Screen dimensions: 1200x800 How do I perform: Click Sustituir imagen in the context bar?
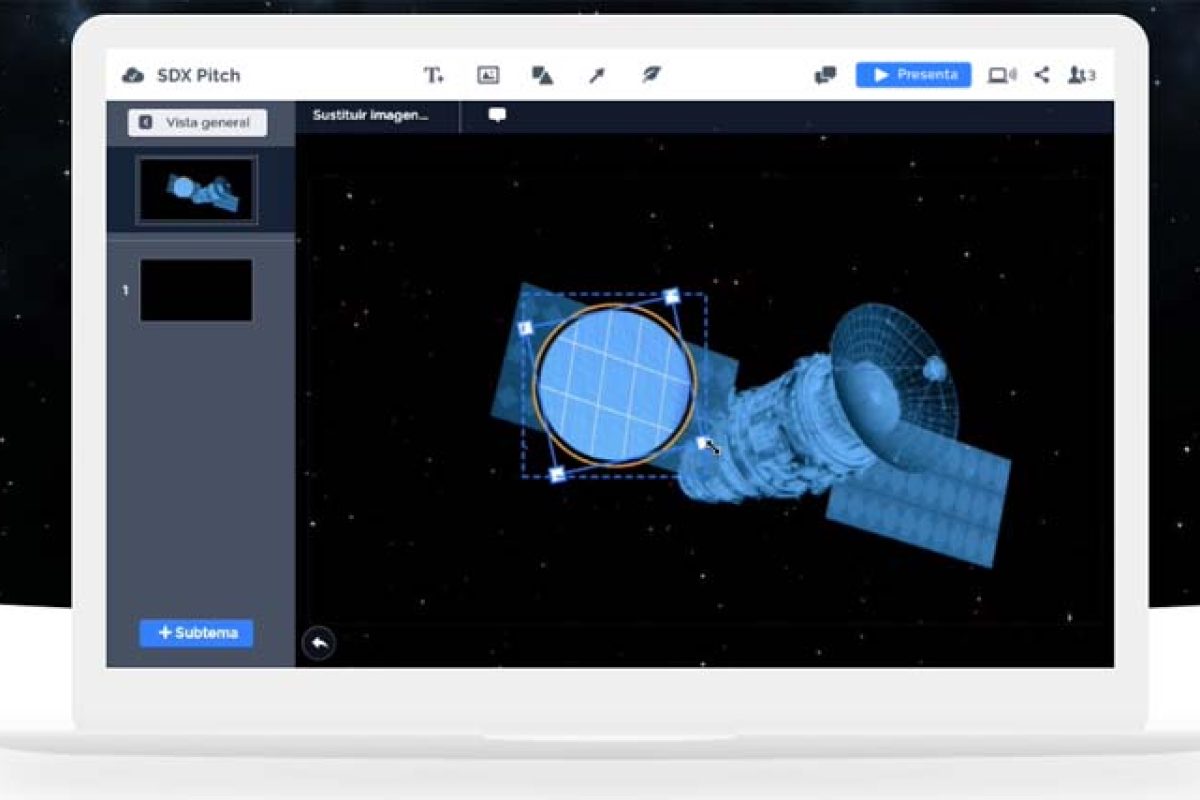[x=370, y=115]
